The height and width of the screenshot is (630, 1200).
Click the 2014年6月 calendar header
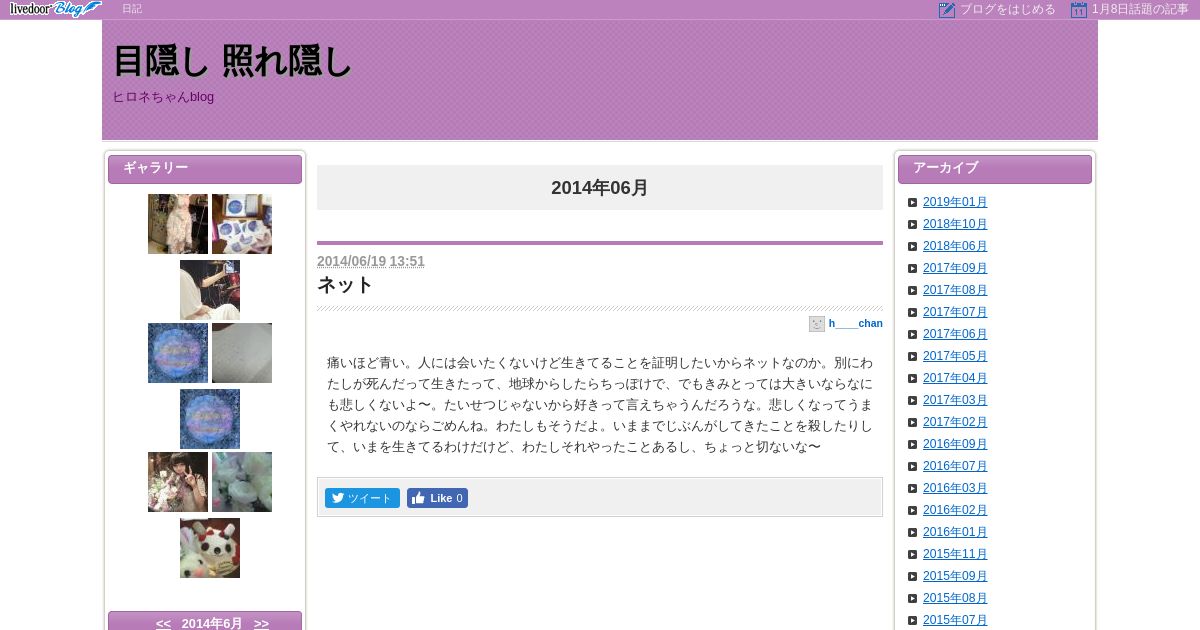click(212, 624)
